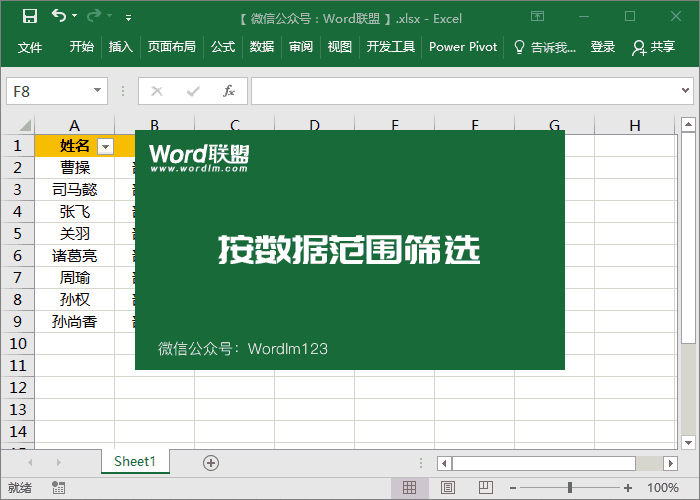Click the macro recording icon in status bar
Image resolution: width=700 pixels, height=500 pixels.
[59, 488]
